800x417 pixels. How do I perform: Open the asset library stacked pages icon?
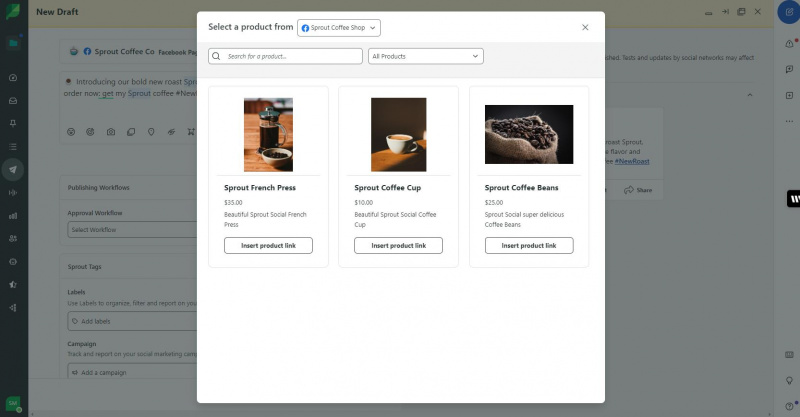[x=131, y=132]
